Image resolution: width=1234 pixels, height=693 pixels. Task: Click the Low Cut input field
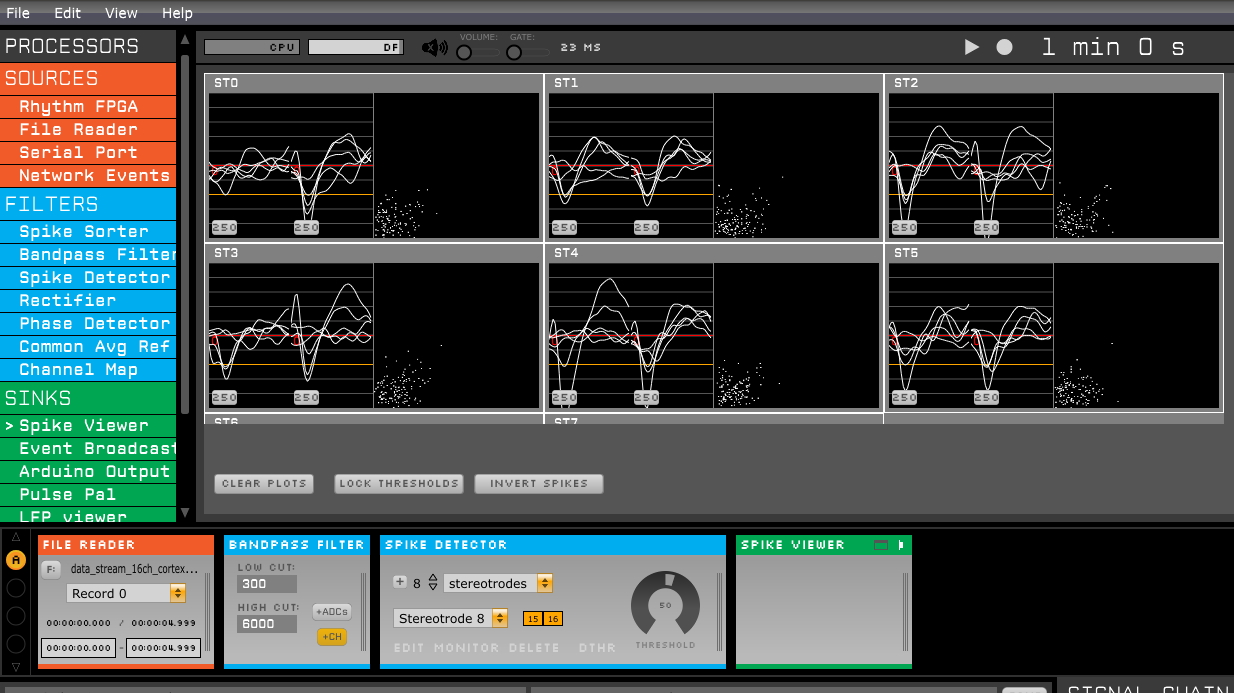267,583
